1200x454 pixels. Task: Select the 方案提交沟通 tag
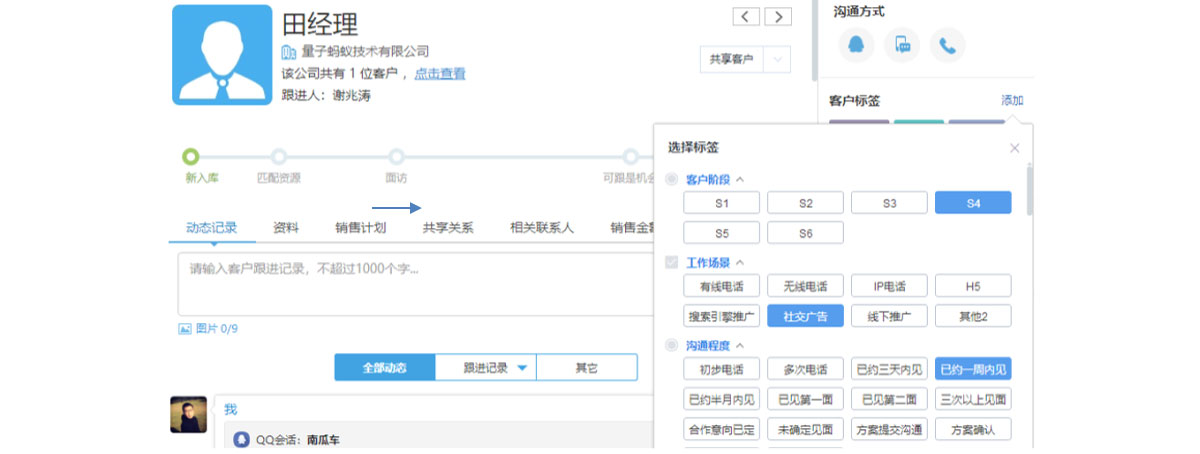(x=889, y=430)
